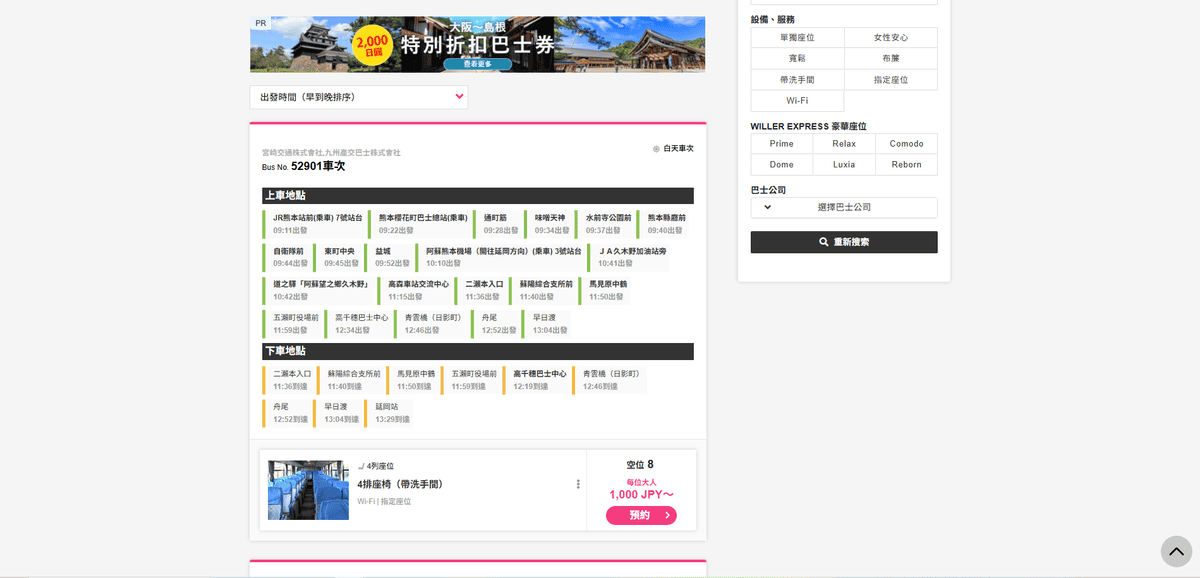Select the Reborn seat option
Screen dimensions: 1200x578
point(906,165)
